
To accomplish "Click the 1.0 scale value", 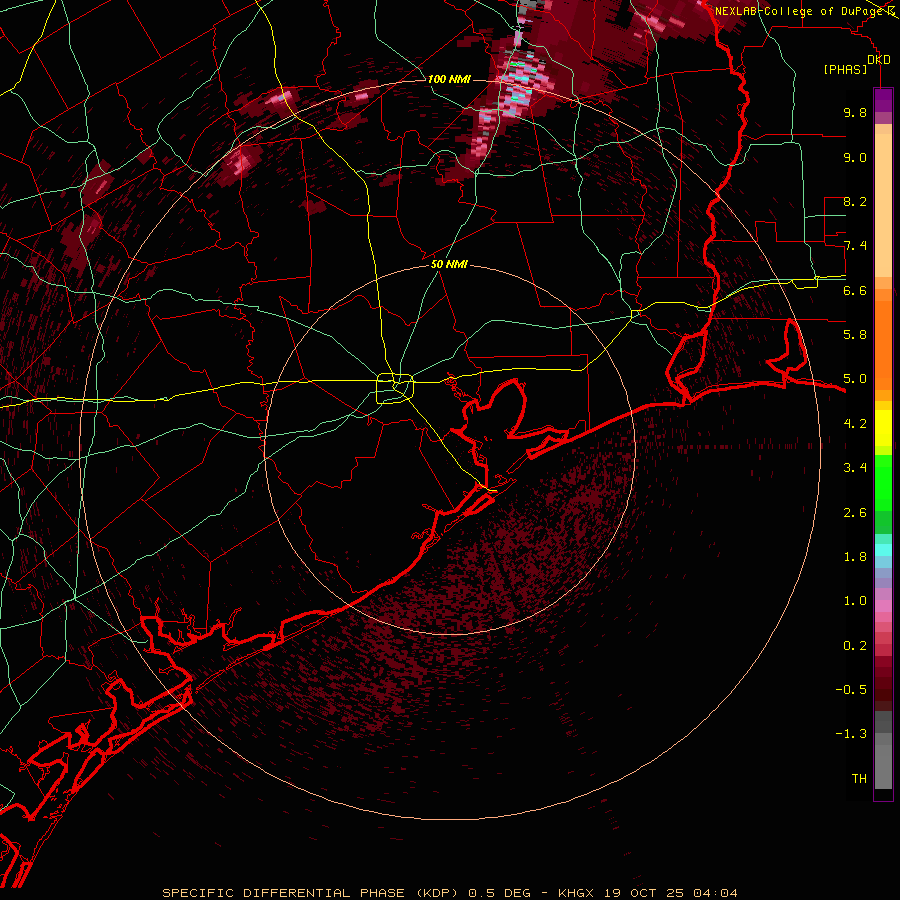I will [855, 601].
